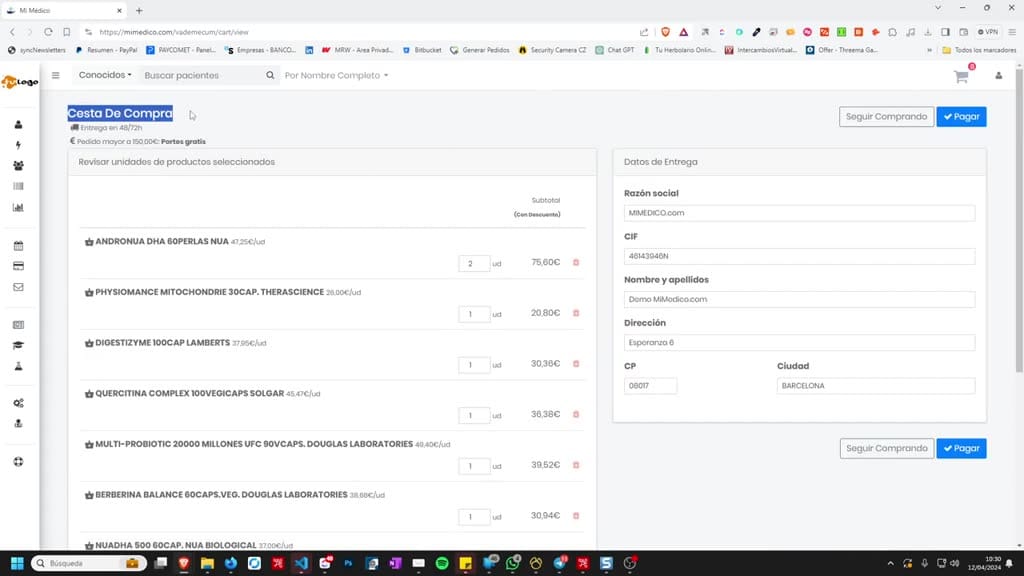The image size is (1024, 576).
Task: Click the Cesta De Compra heading
Action: click(x=120, y=113)
